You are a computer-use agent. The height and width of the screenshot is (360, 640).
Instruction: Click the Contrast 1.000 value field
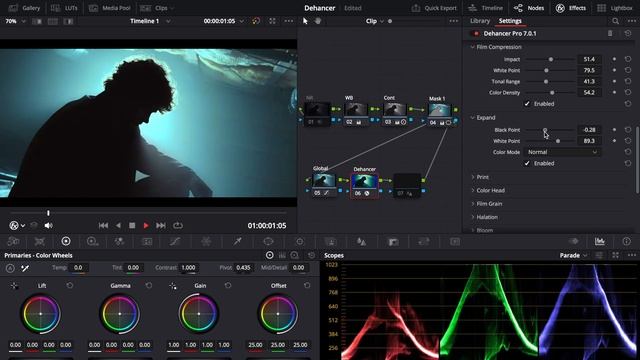pos(189,268)
